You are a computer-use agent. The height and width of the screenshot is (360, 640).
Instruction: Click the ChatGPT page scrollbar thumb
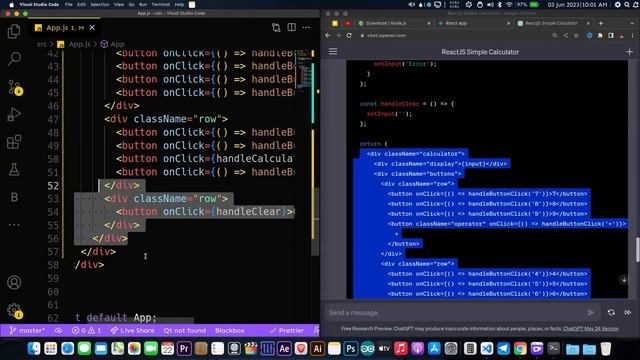[637, 249]
